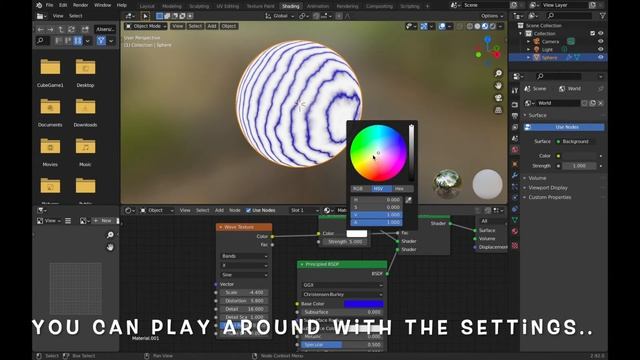Open the Window menu
This screenshot has width=640, height=360.
(x=102, y=5)
